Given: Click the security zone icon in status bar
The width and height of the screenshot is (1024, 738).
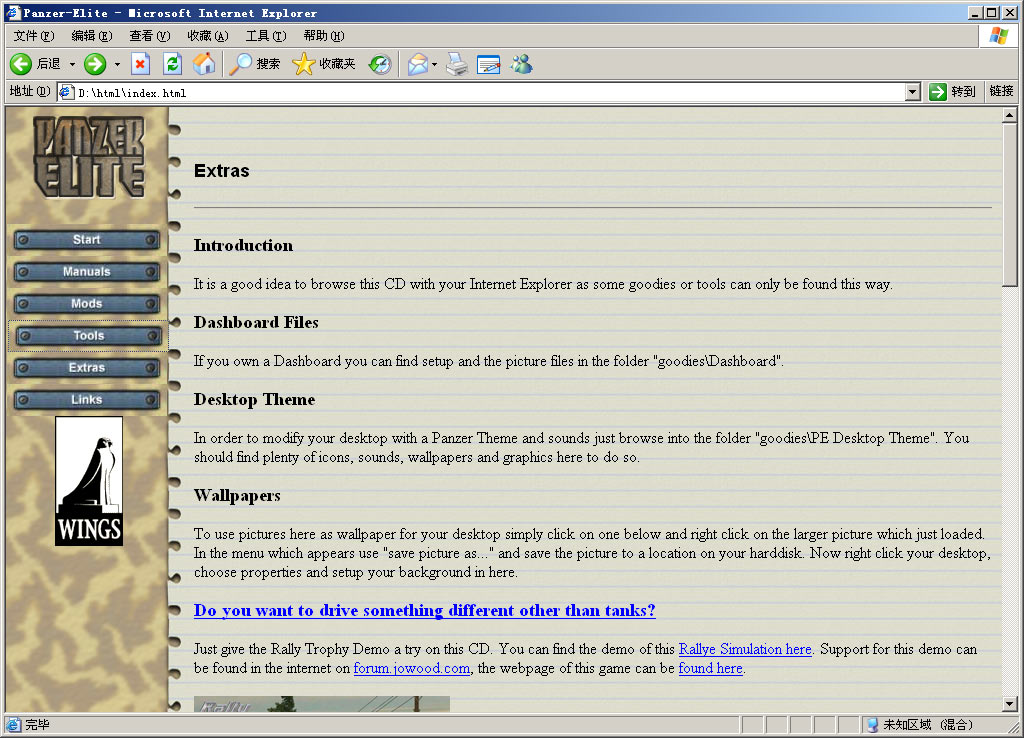Looking at the screenshot, I should pyautogui.click(x=872, y=724).
